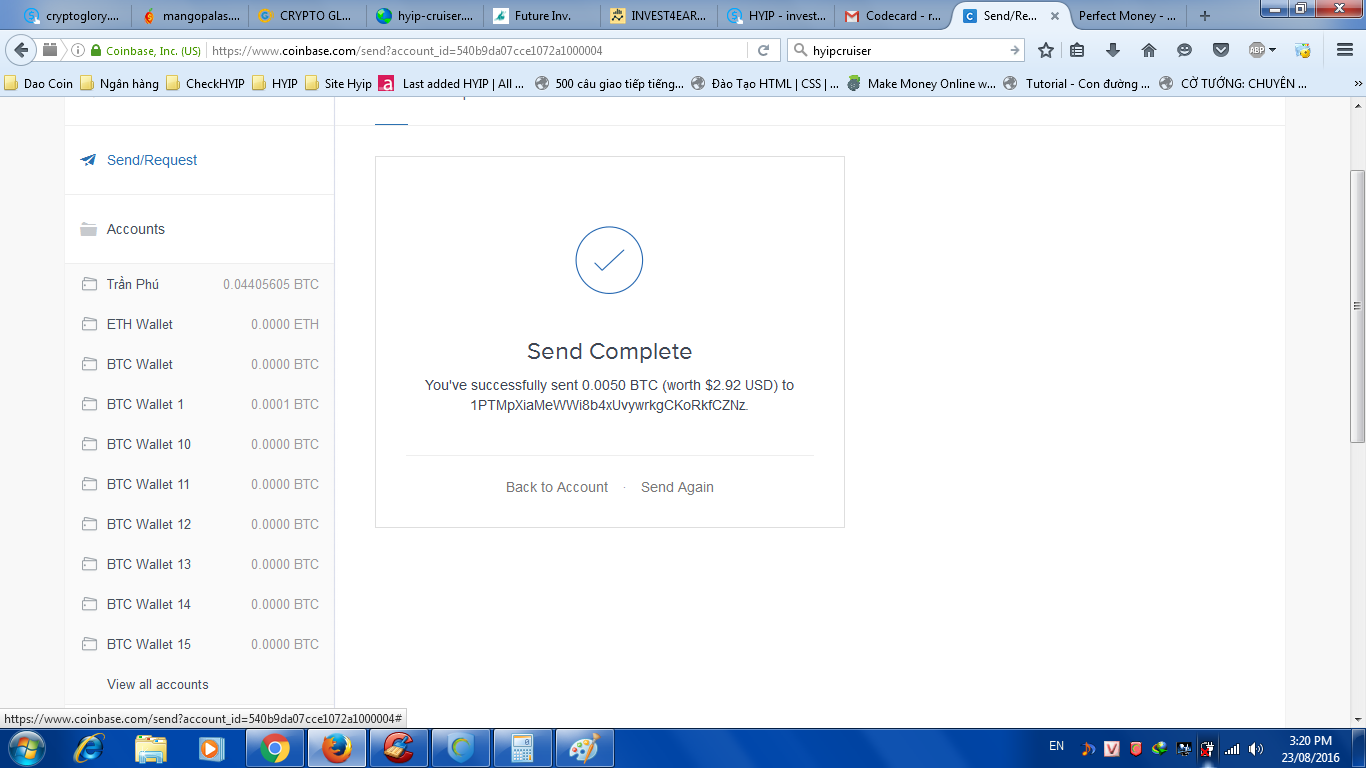Open Windows Explorer from the taskbar
The width and height of the screenshot is (1366, 768).
151,748
